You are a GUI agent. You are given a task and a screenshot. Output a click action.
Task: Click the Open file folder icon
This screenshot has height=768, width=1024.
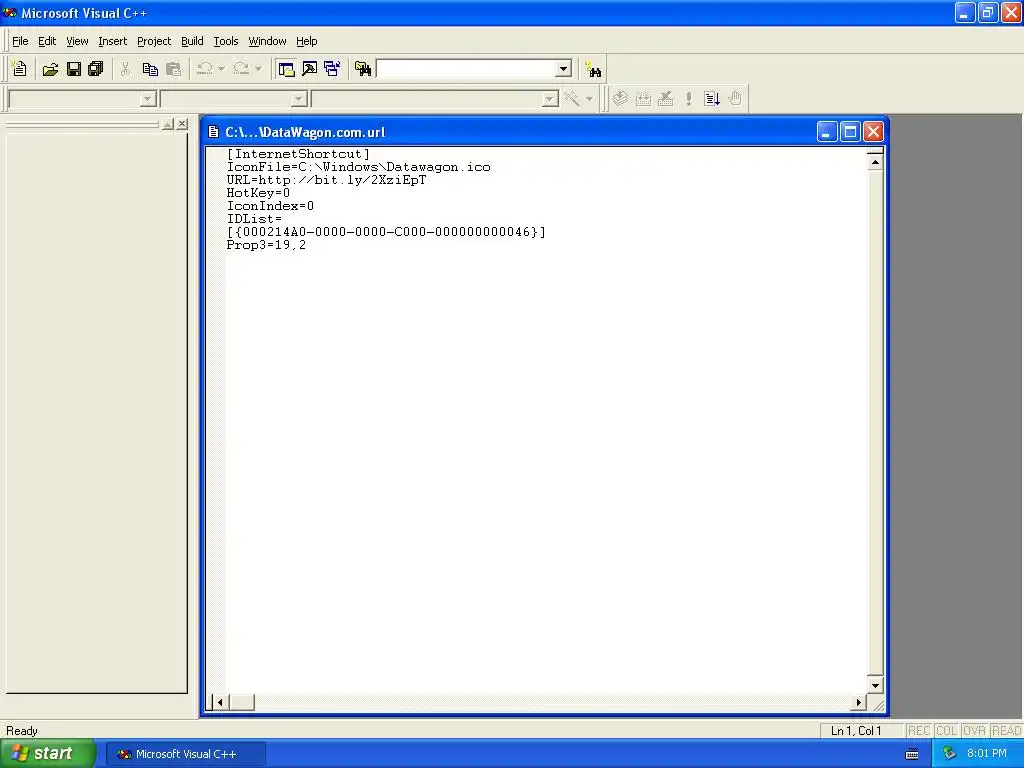click(50, 69)
